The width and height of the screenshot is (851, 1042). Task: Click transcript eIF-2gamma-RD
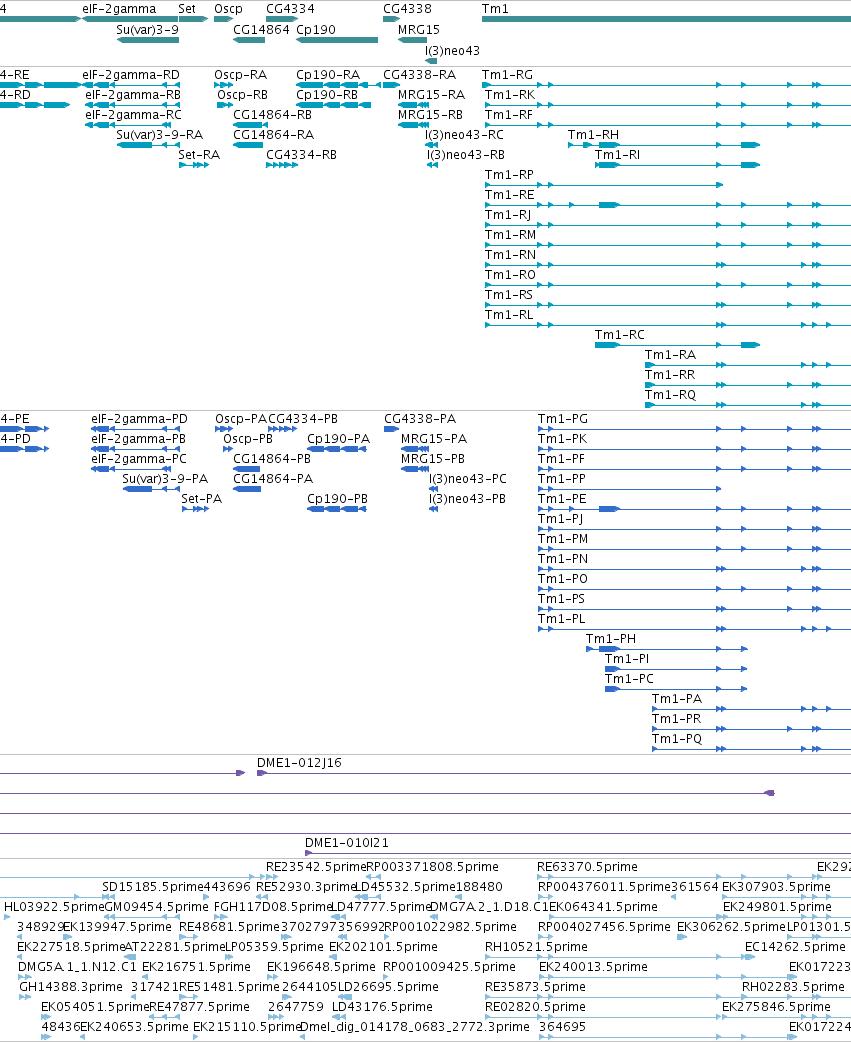[x=131, y=85]
